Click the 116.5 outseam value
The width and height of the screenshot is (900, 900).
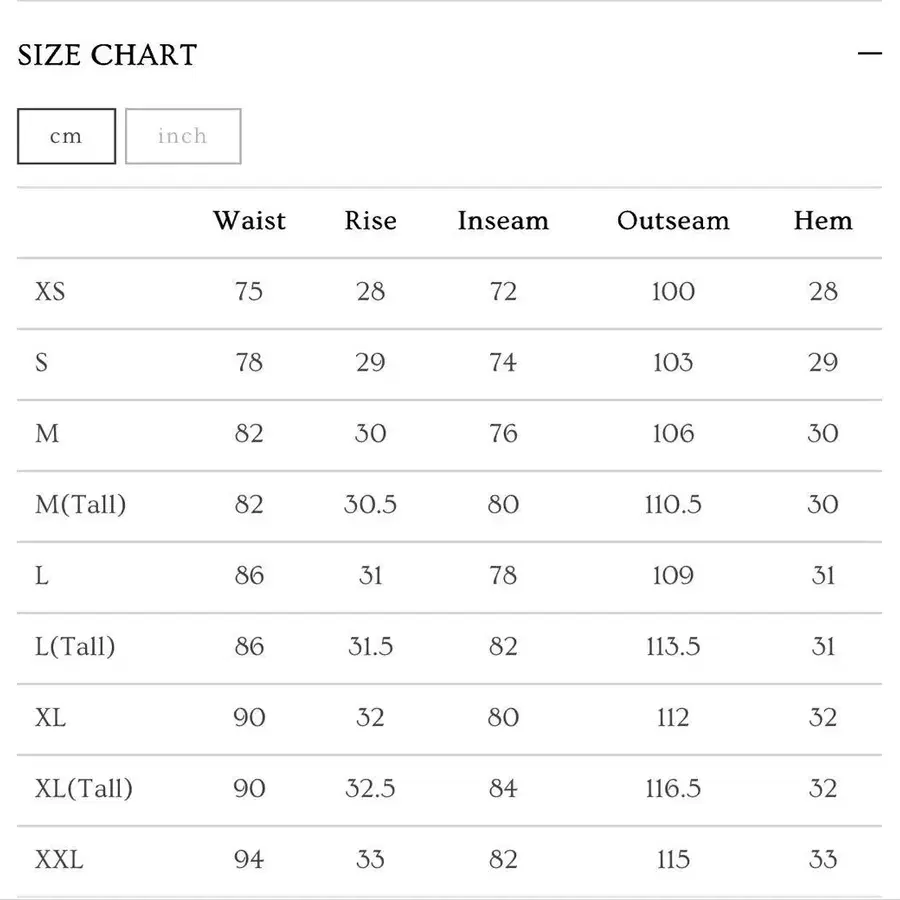(673, 788)
